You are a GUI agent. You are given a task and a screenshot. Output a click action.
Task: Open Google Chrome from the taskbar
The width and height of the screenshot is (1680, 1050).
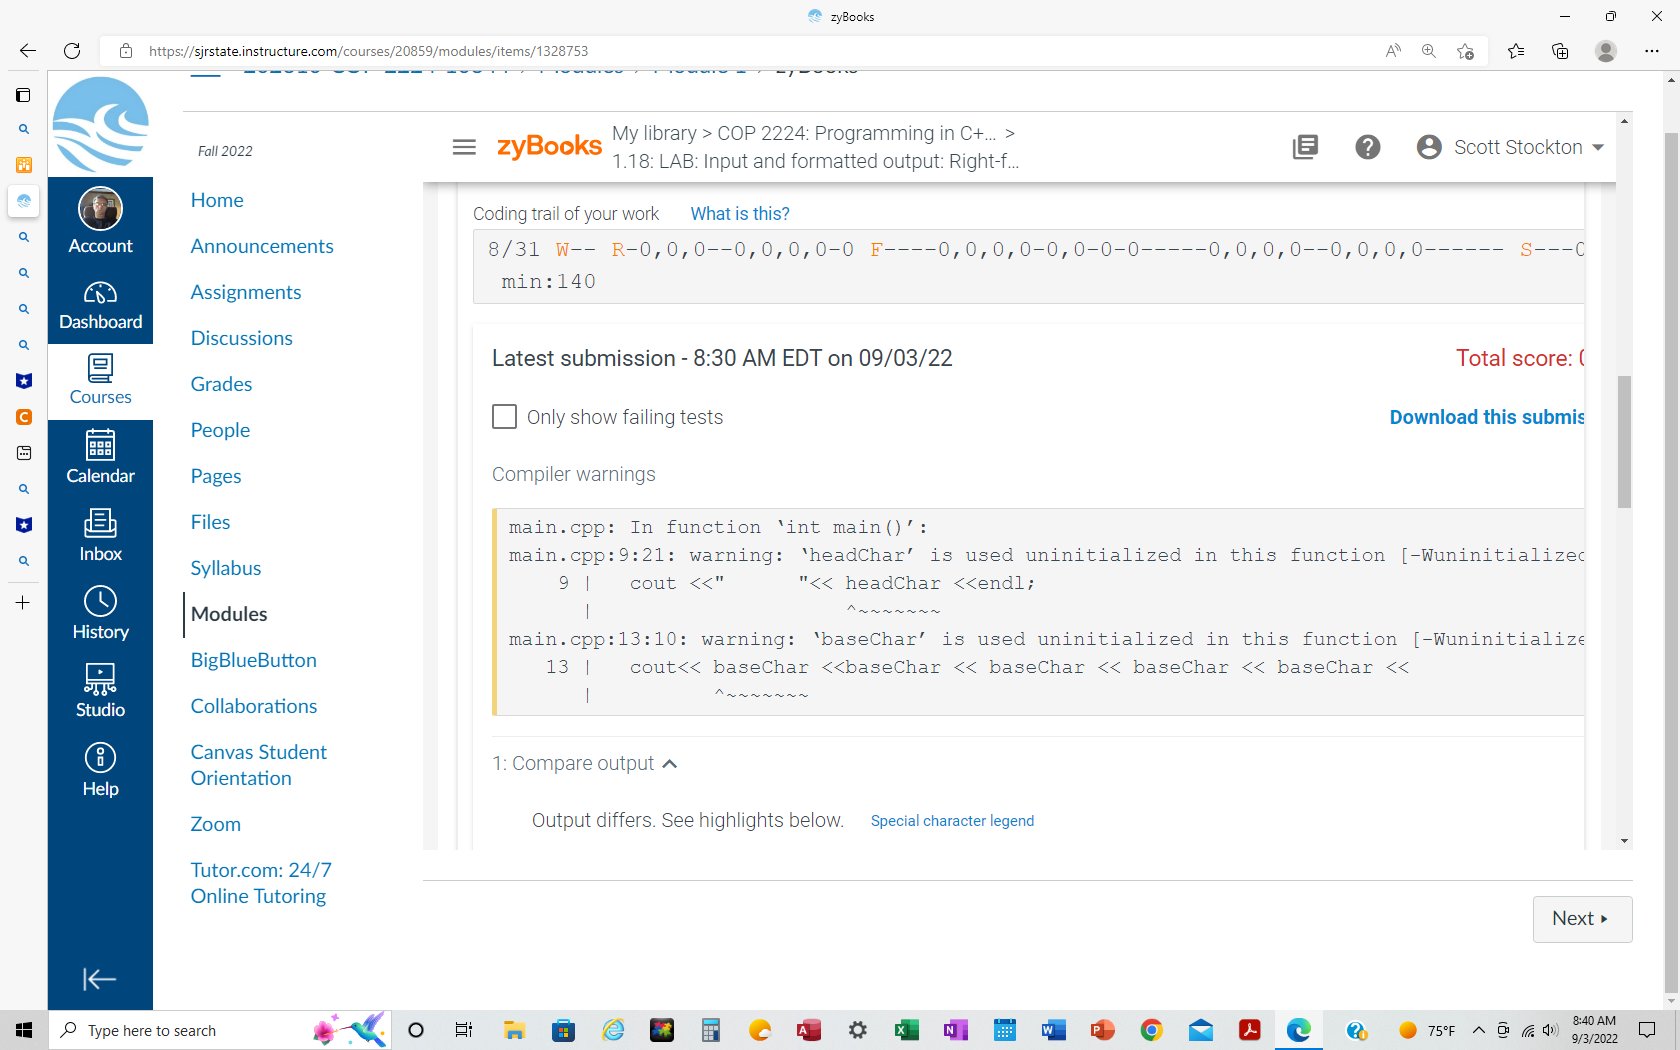(1152, 1030)
